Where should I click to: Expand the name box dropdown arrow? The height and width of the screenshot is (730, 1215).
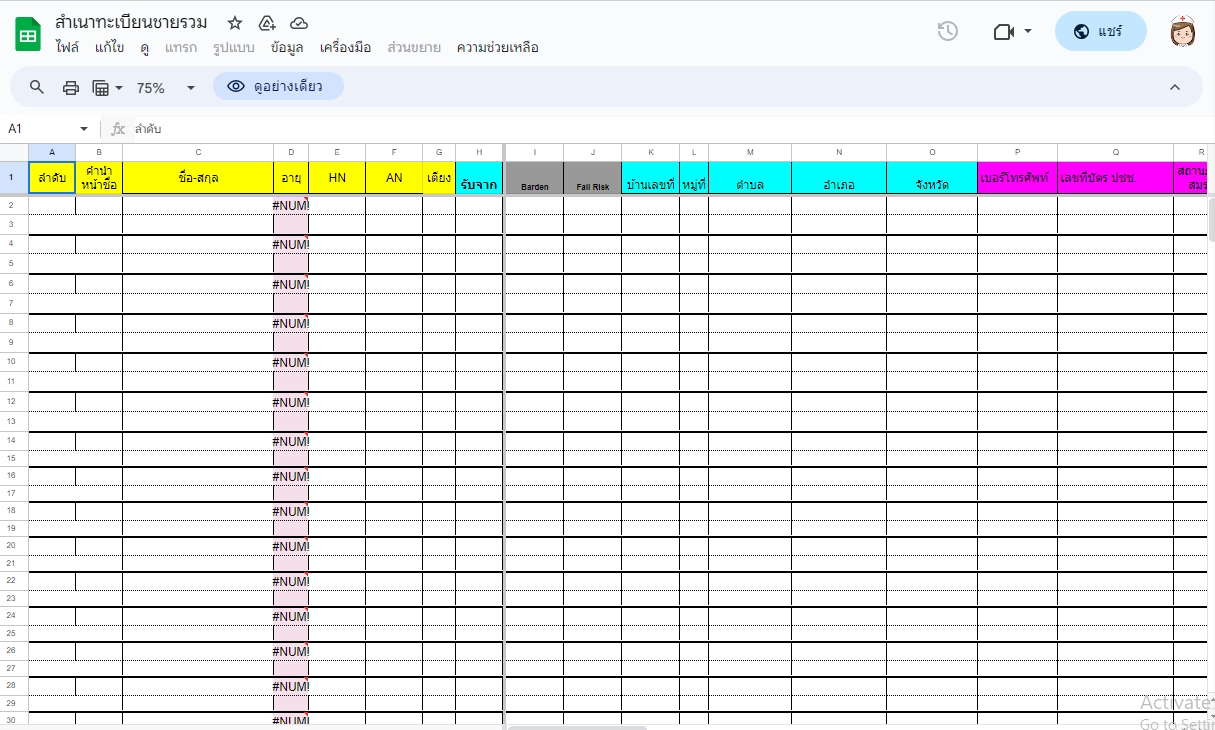point(84,129)
